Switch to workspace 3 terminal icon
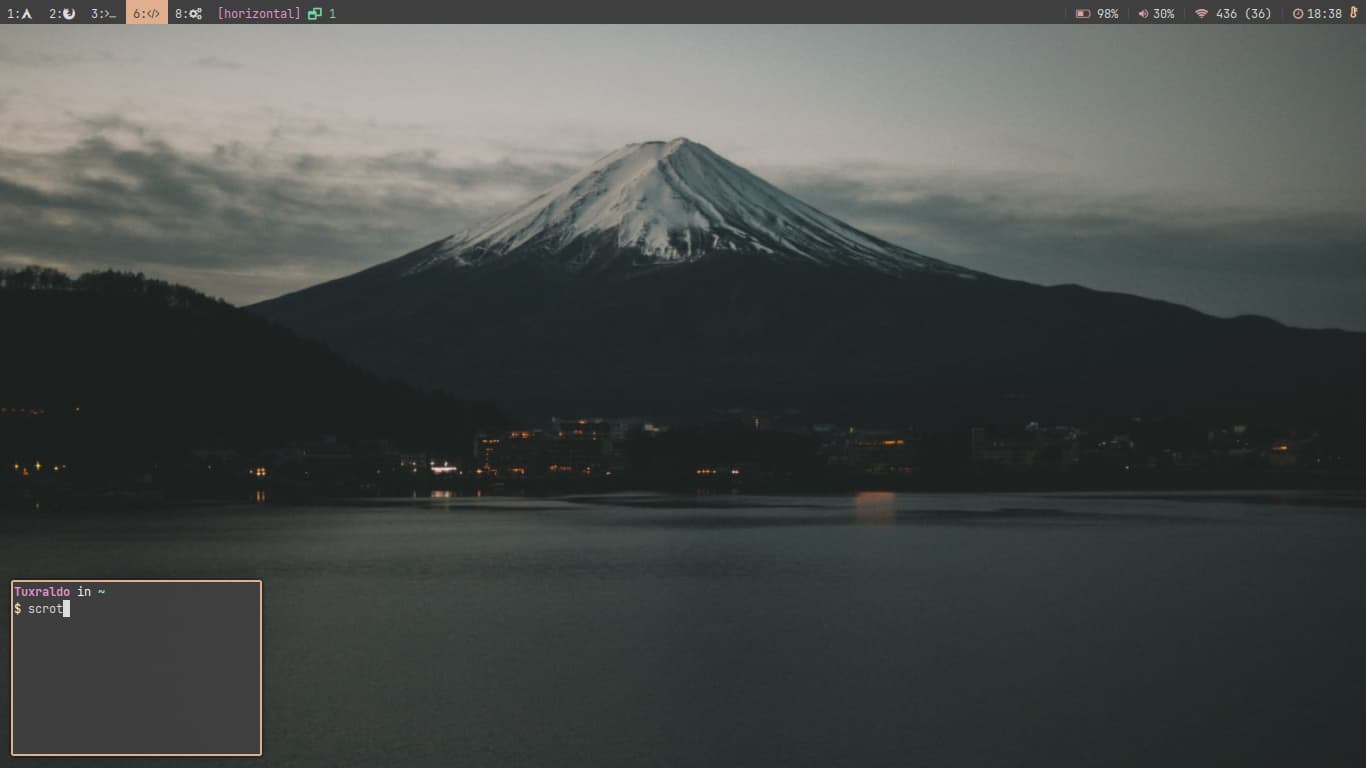Screen dimensions: 1366x768 104,14
